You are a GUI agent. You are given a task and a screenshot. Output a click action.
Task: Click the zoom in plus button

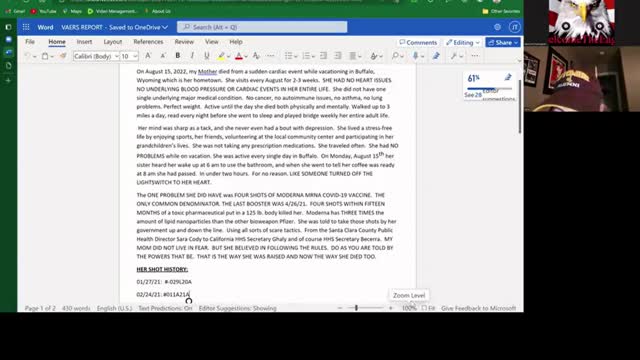point(391,308)
